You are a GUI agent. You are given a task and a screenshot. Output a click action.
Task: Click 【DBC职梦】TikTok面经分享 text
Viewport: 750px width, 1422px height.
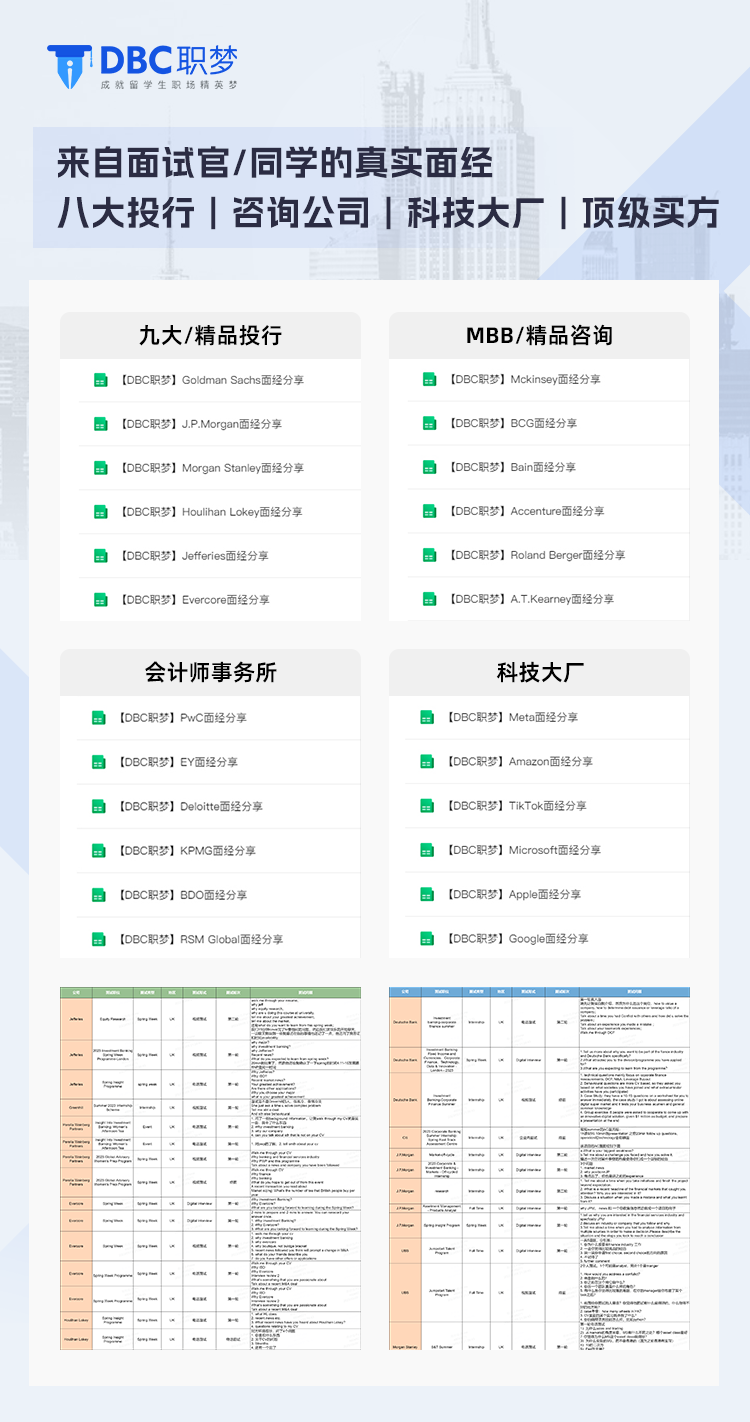pyautogui.click(x=515, y=806)
